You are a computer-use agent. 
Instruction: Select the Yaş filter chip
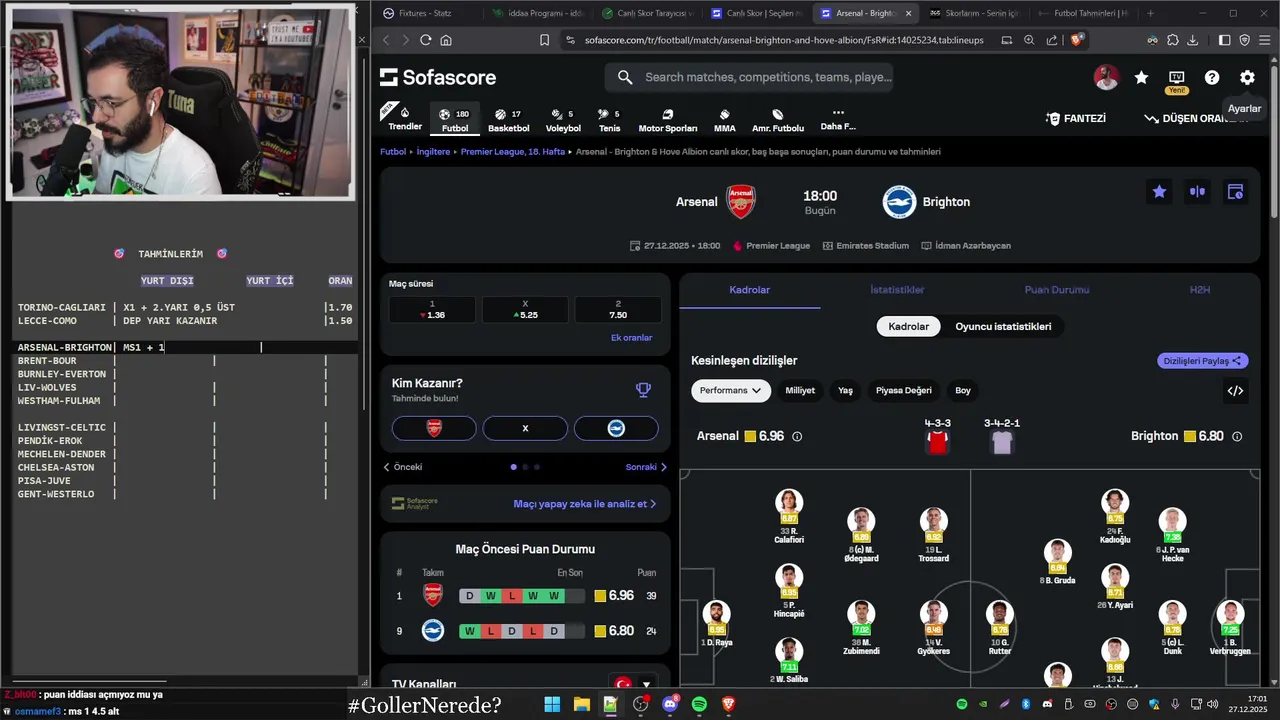click(x=845, y=391)
